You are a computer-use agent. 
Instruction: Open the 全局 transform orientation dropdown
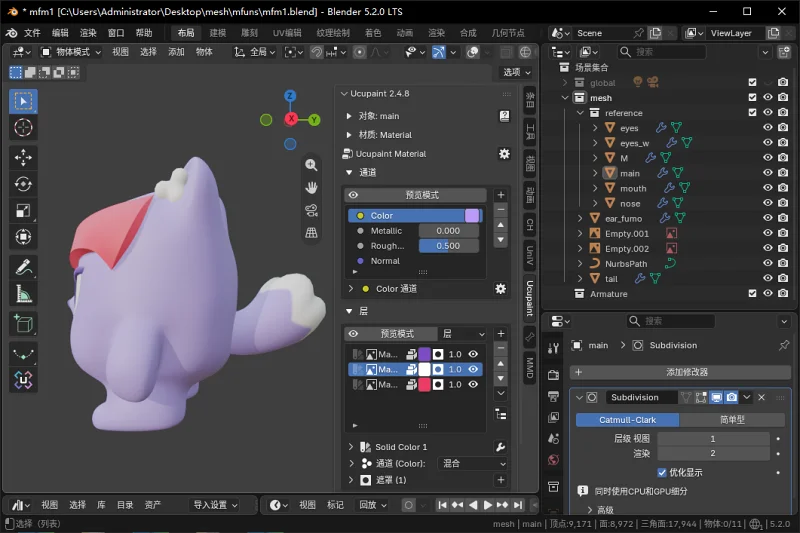[255, 52]
